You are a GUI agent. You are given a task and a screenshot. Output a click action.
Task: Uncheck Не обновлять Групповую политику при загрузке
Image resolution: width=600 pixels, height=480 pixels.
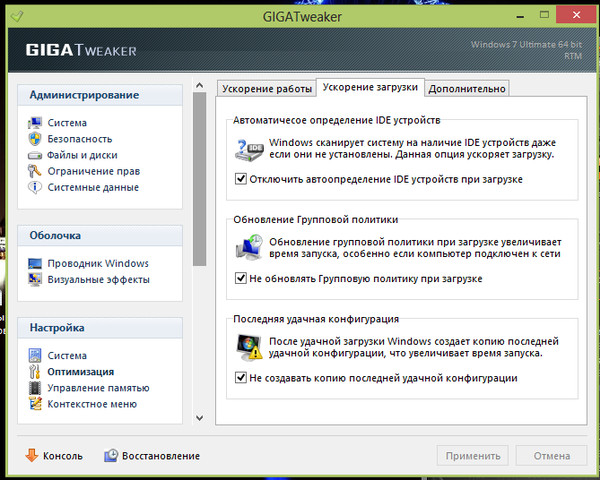pos(241,278)
